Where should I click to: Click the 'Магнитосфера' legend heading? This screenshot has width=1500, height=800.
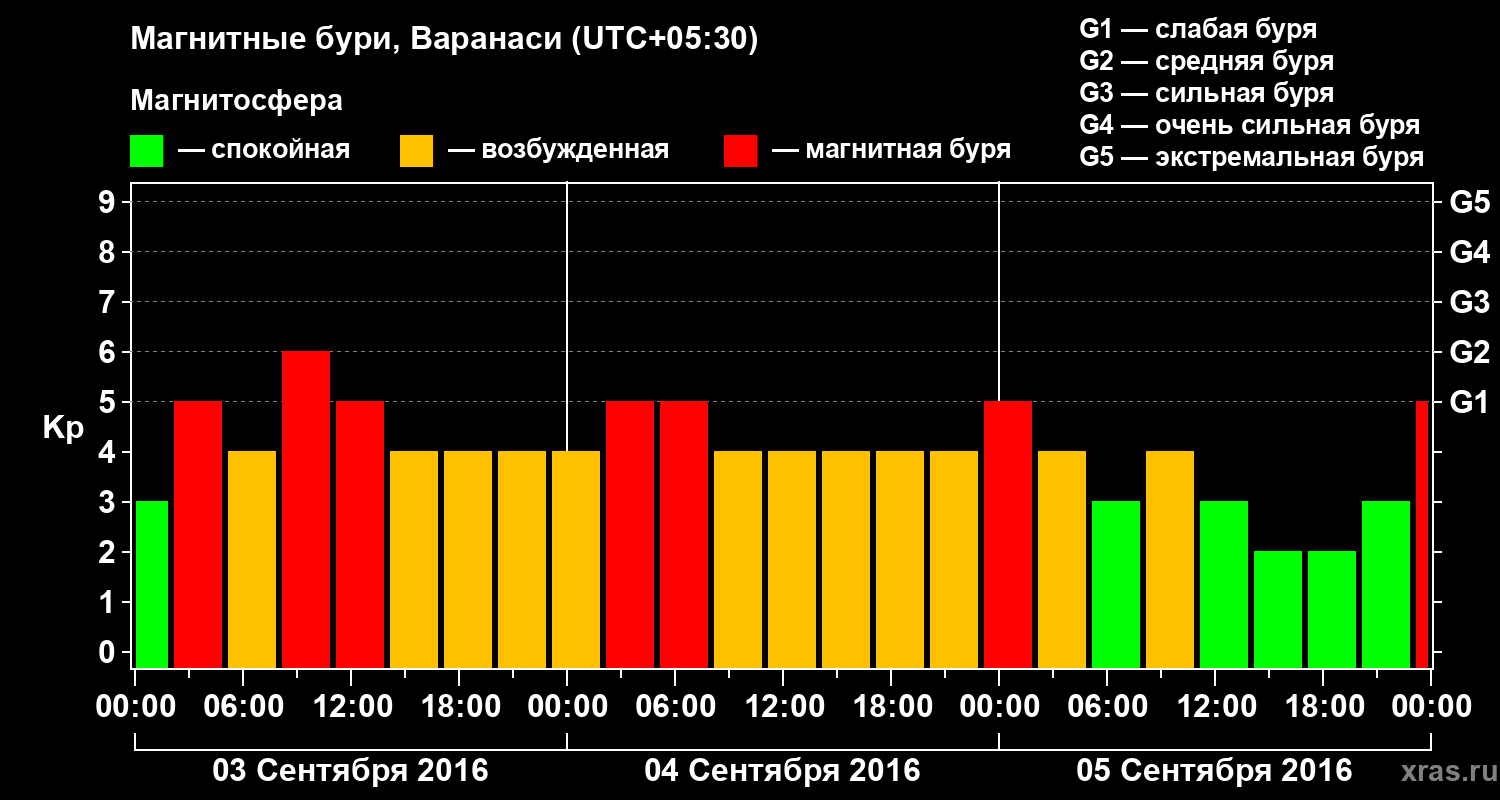[236, 101]
